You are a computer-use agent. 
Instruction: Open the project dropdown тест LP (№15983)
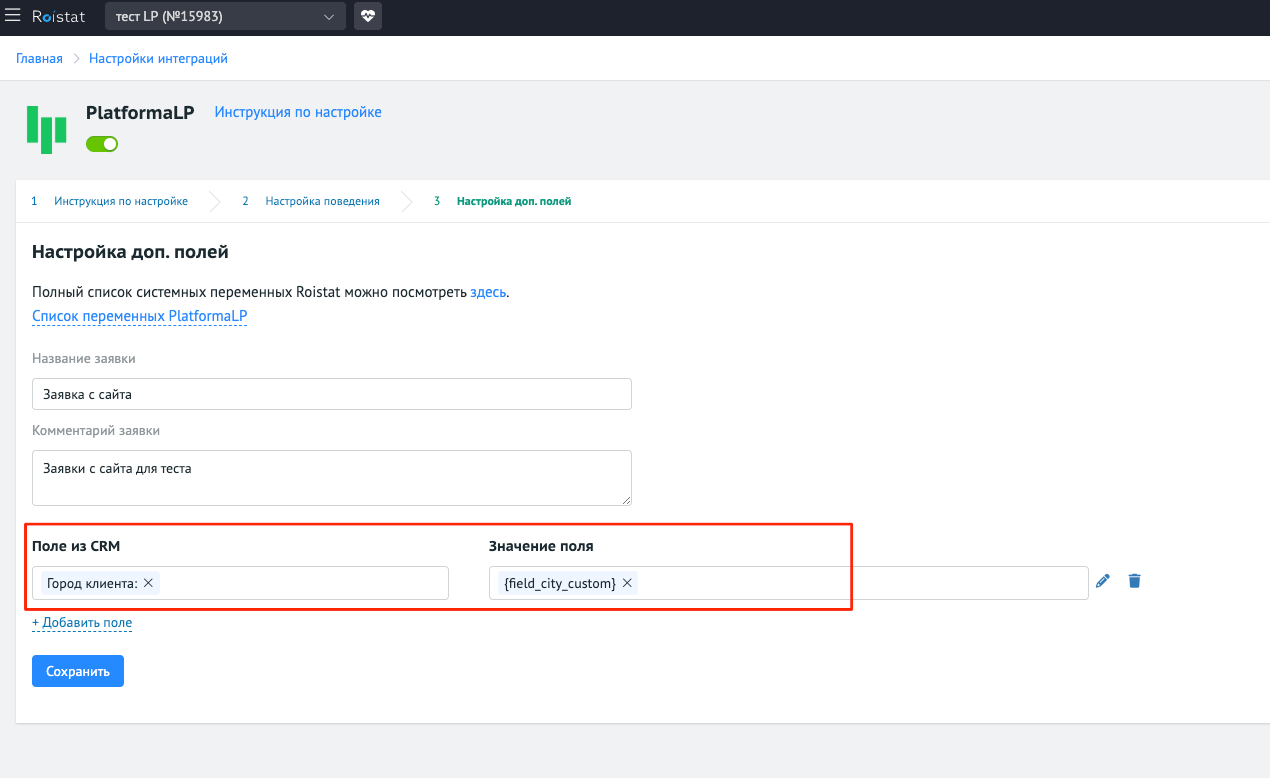point(225,16)
